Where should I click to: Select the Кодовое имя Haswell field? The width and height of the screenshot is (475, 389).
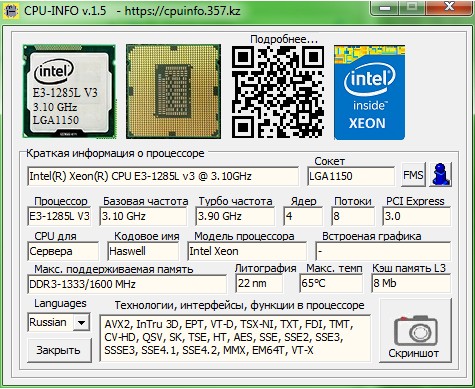tap(143, 251)
